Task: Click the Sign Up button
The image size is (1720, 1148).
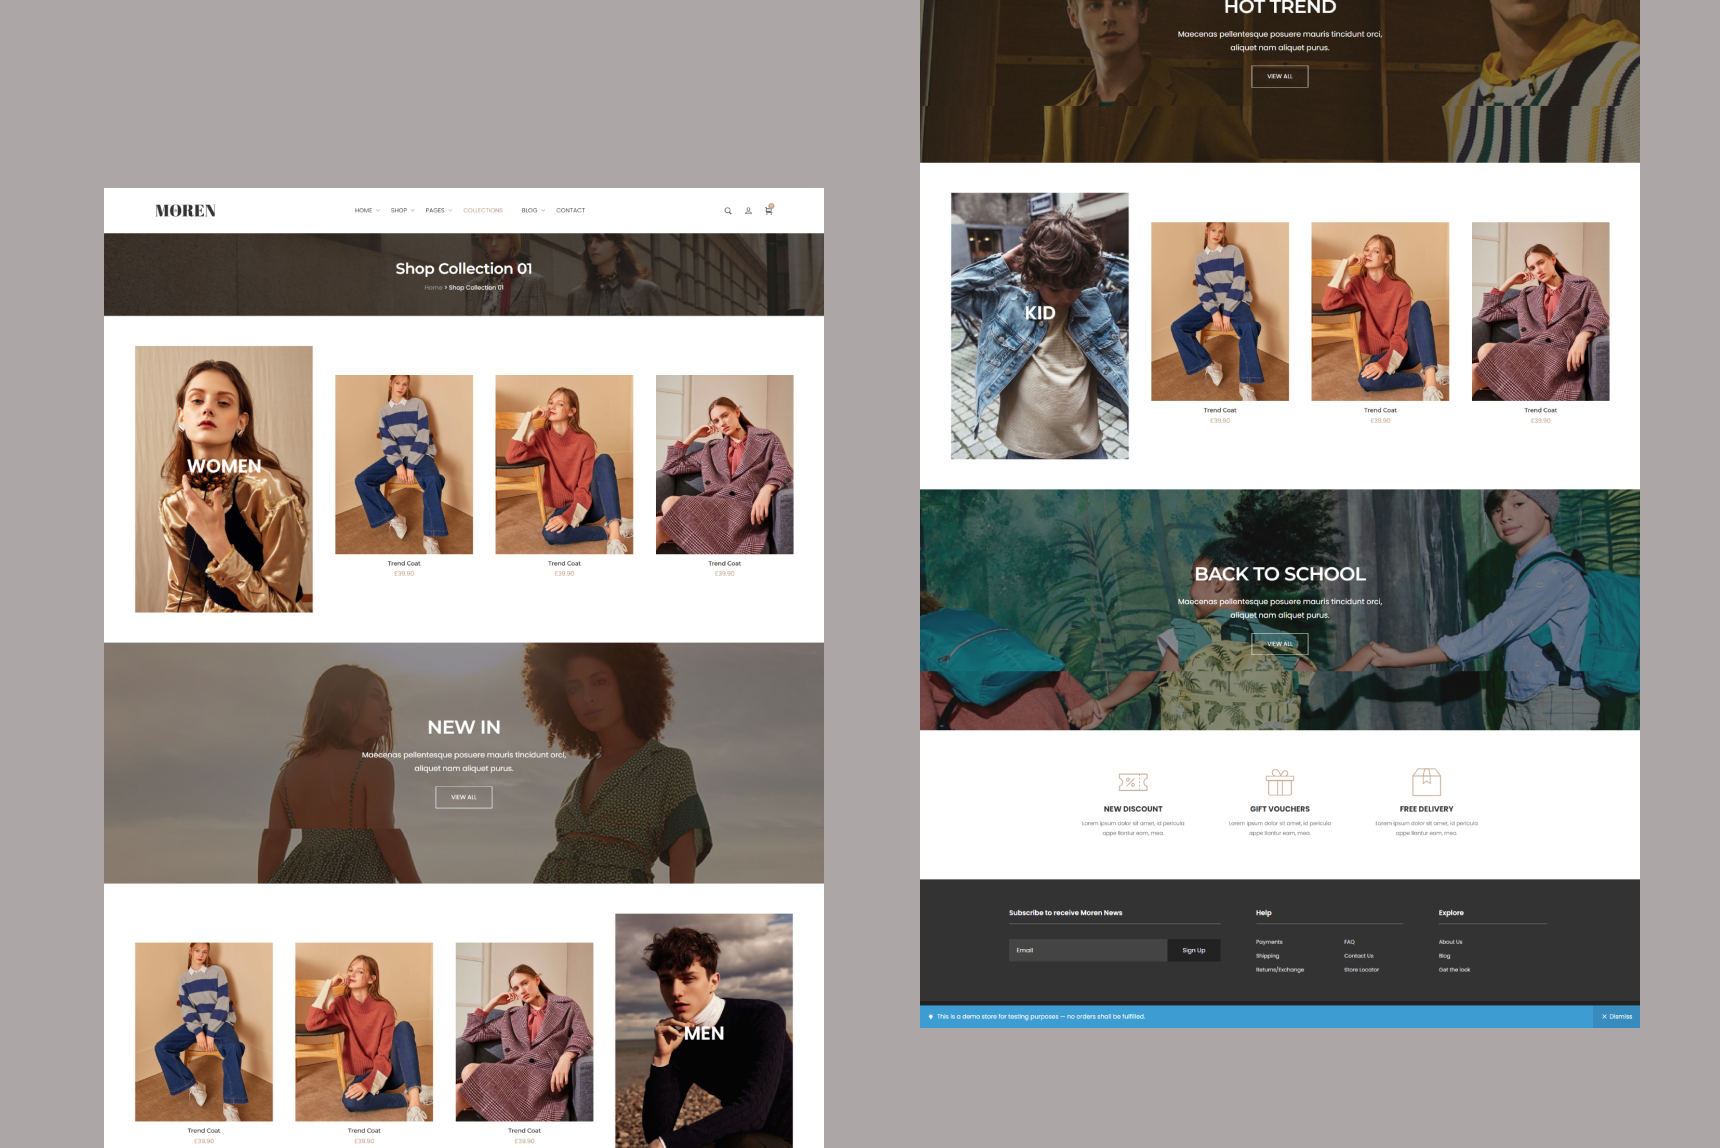Action: point(1194,951)
